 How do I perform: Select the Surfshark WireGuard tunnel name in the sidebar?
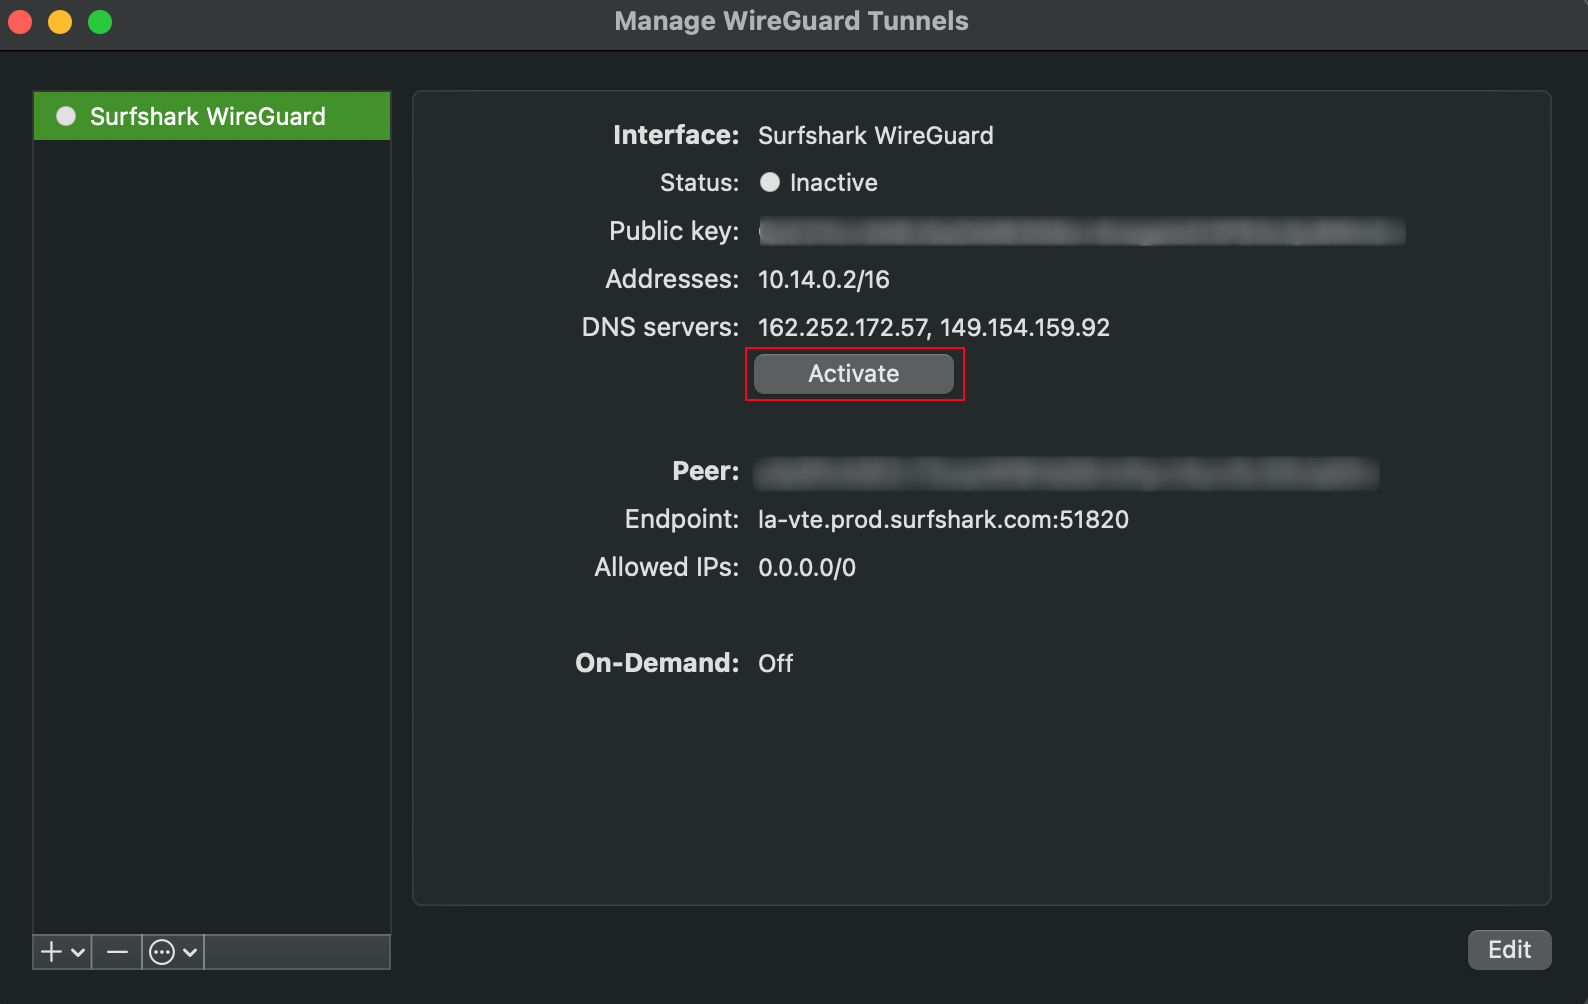tap(207, 117)
